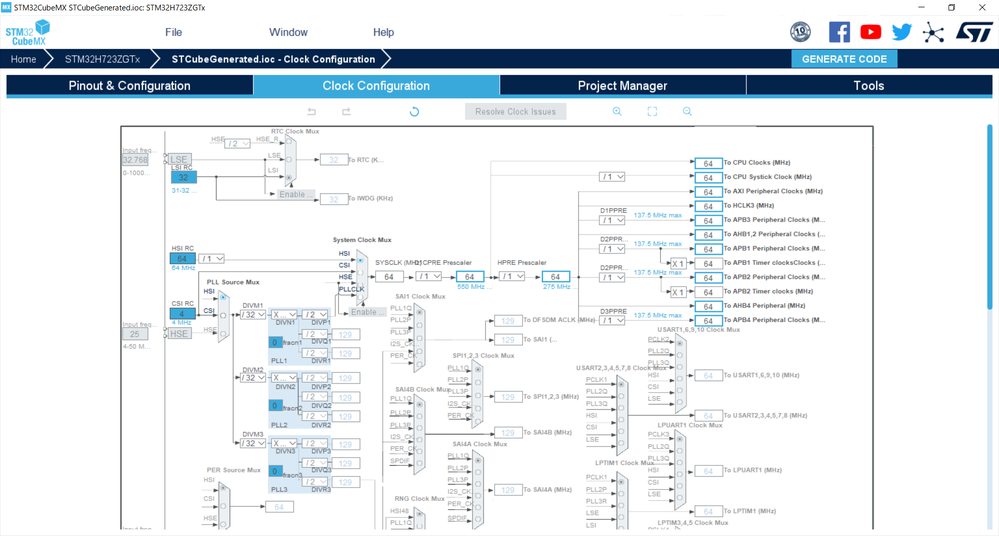999x536 pixels.
Task: Click the HSI RC 64 value box
Action: coord(182,259)
